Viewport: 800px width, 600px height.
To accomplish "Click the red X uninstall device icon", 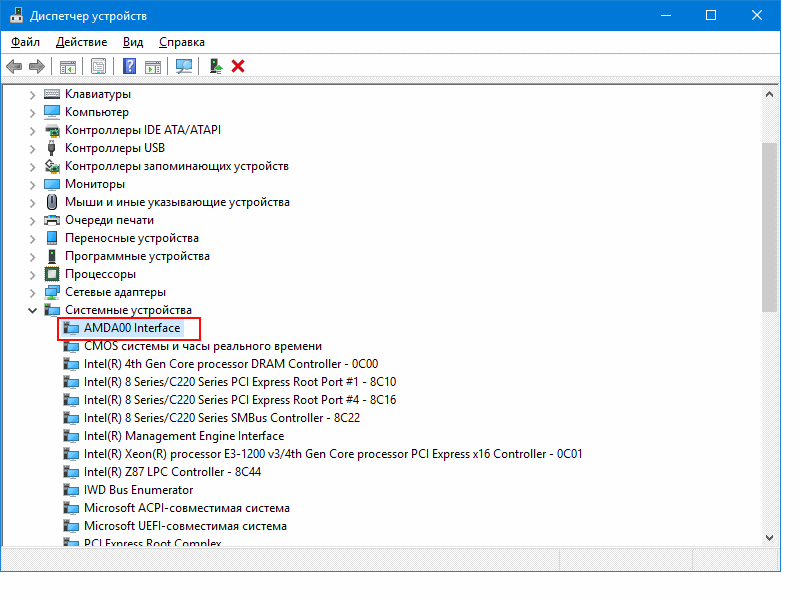I will pyautogui.click(x=238, y=66).
